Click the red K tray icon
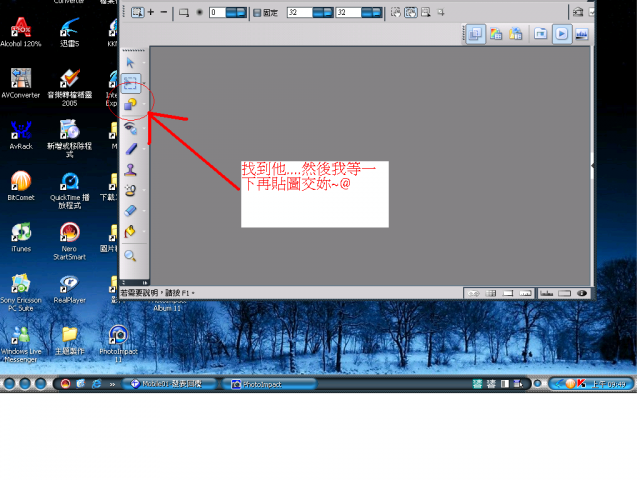 pos(581,384)
